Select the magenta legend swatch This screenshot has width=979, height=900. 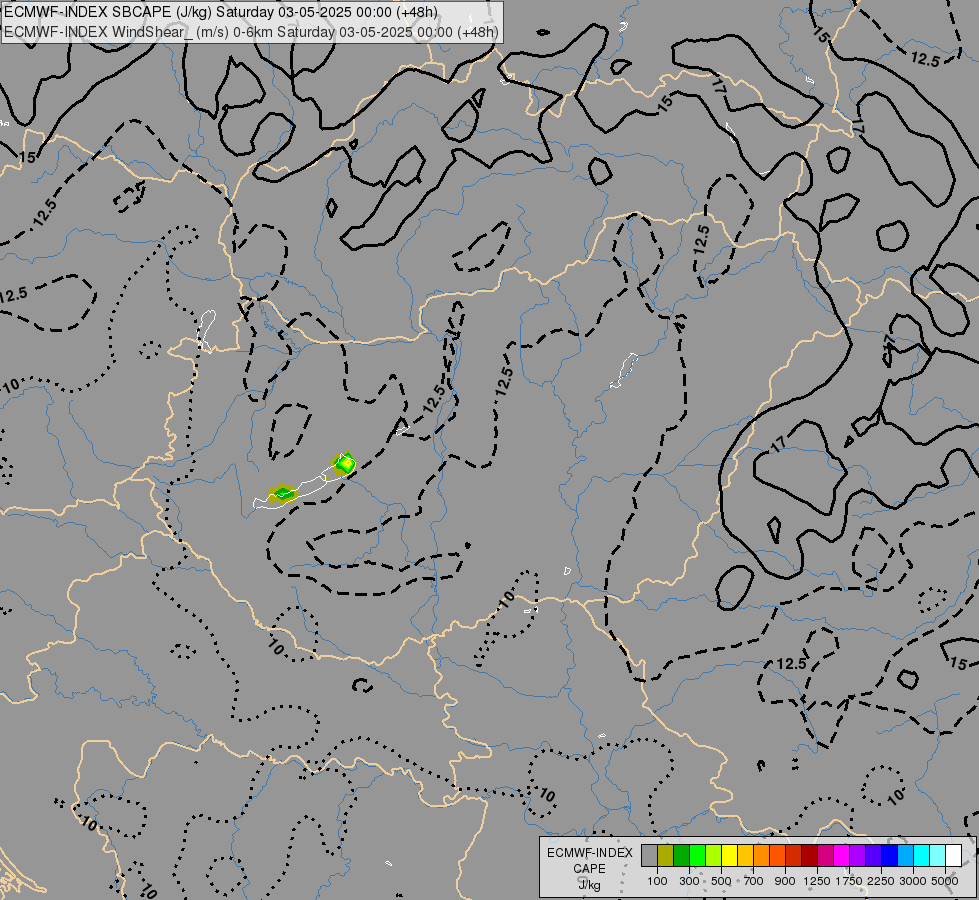pyautogui.click(x=842, y=856)
